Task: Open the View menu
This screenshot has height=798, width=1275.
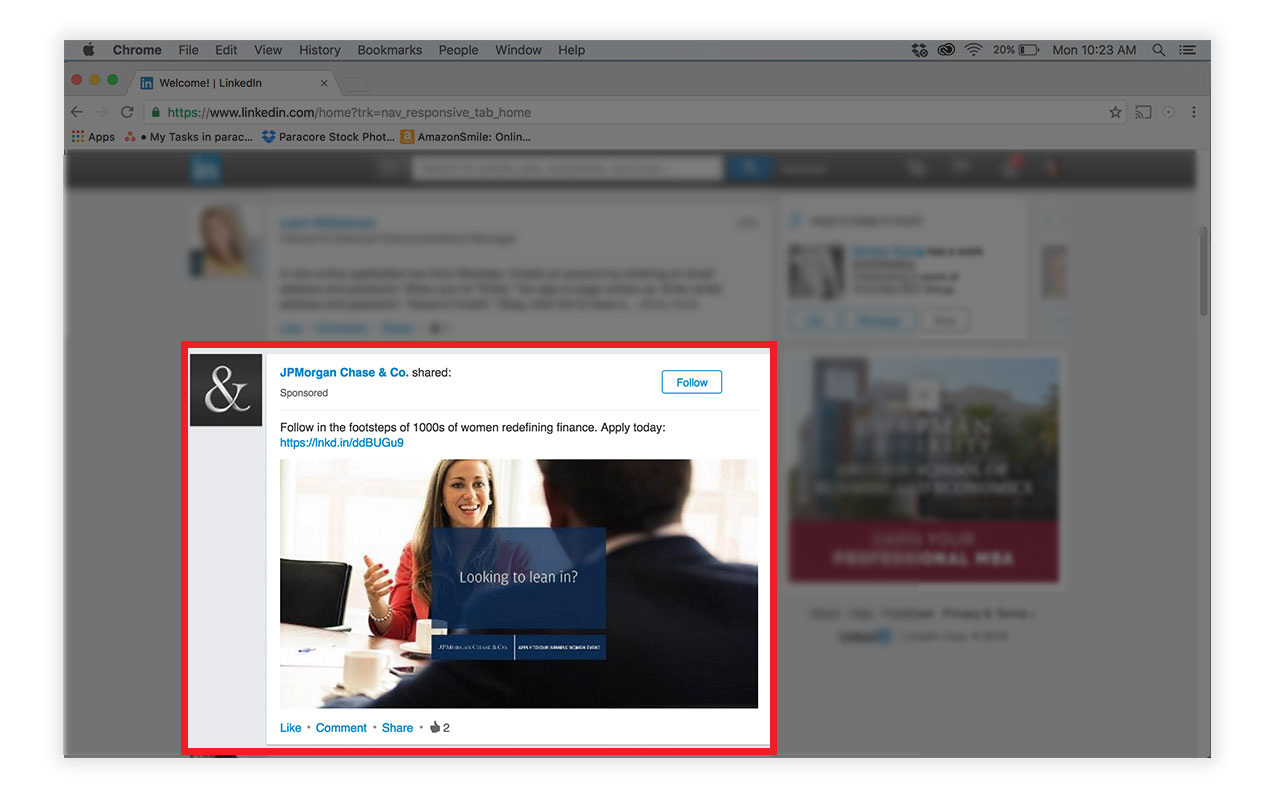Action: [x=268, y=50]
